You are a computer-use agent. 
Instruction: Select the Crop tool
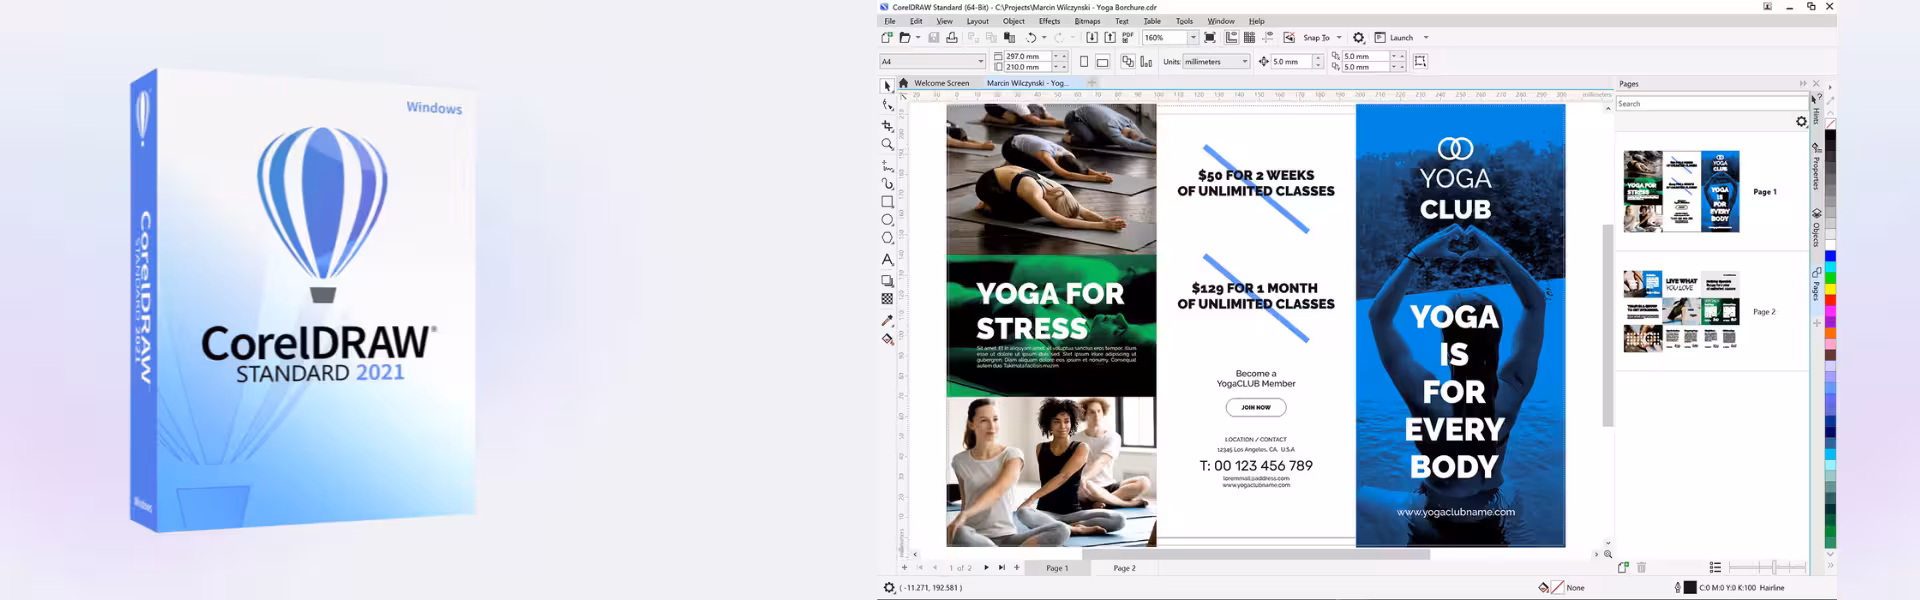pos(887,126)
